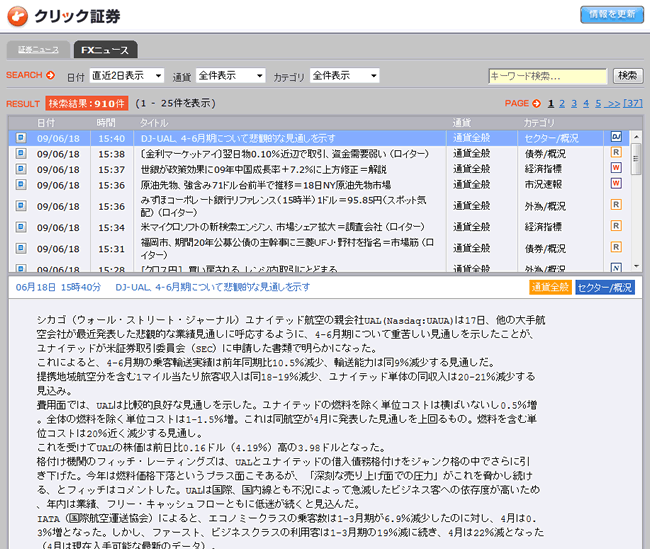
Task: Click the document icon of the 15:40 DJ-UAL row
Action: click(x=21, y=138)
